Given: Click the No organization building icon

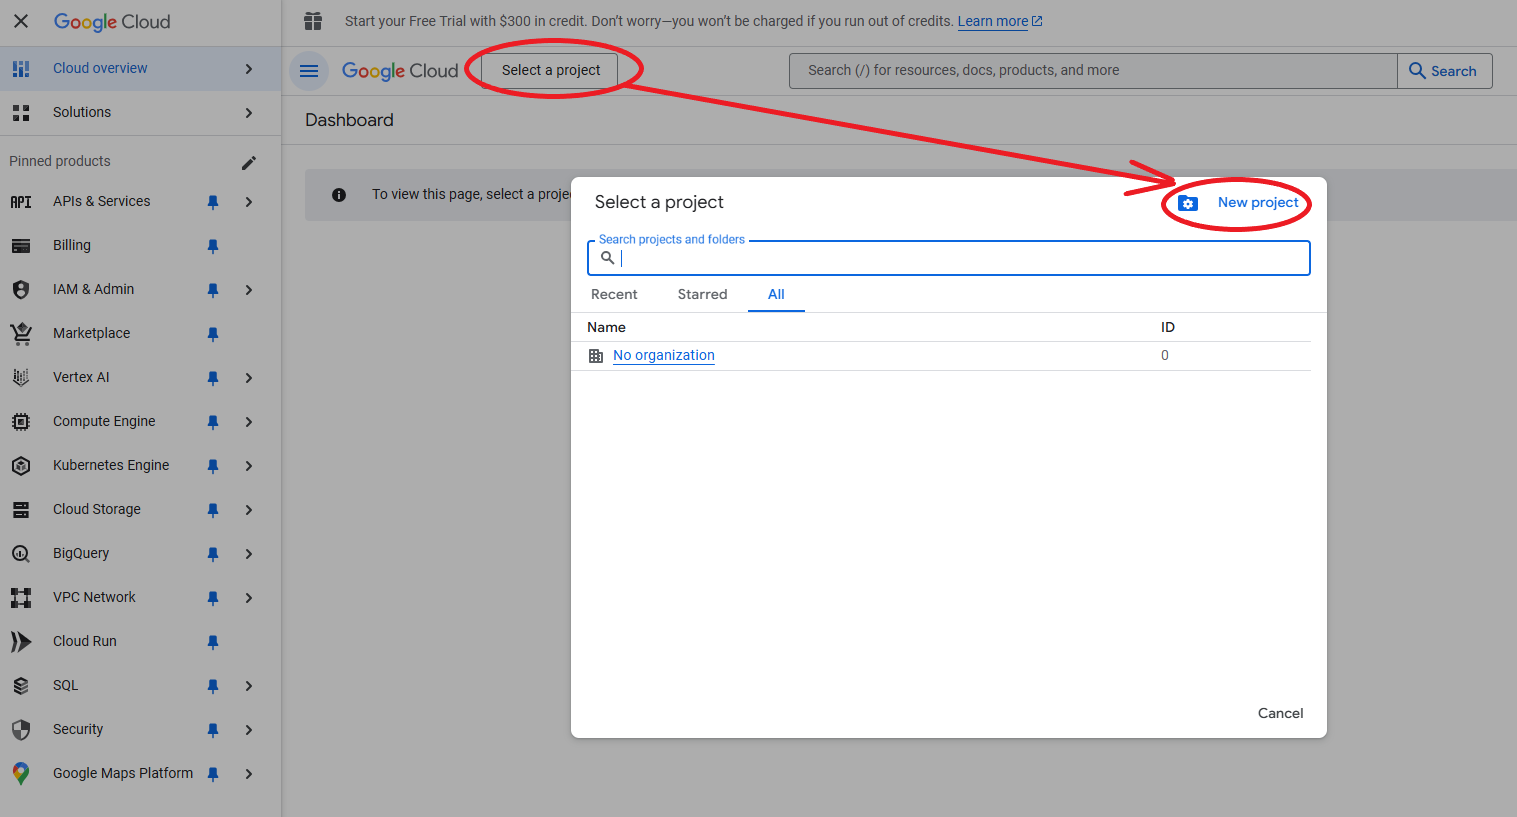Looking at the screenshot, I should point(596,356).
